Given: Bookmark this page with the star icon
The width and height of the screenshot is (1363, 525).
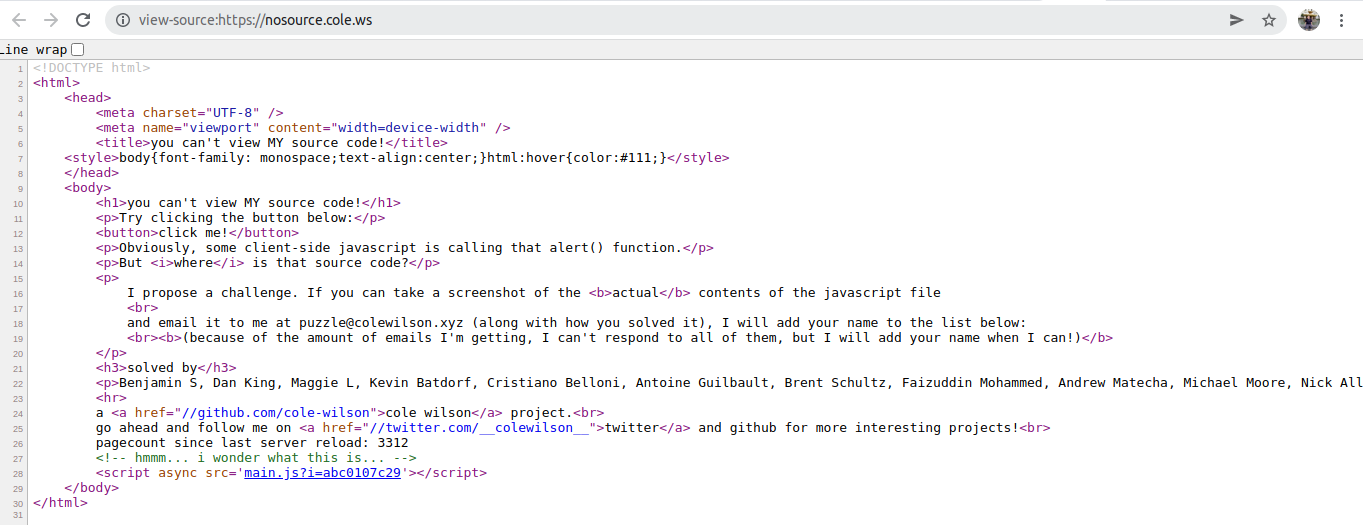Looking at the screenshot, I should [x=1269, y=20].
